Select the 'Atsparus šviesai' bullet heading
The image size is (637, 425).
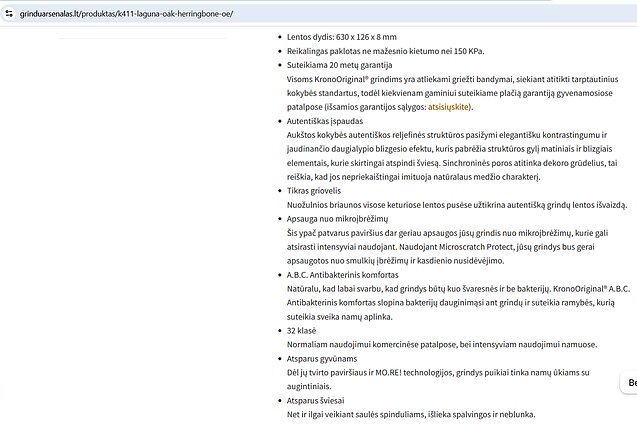click(x=316, y=401)
